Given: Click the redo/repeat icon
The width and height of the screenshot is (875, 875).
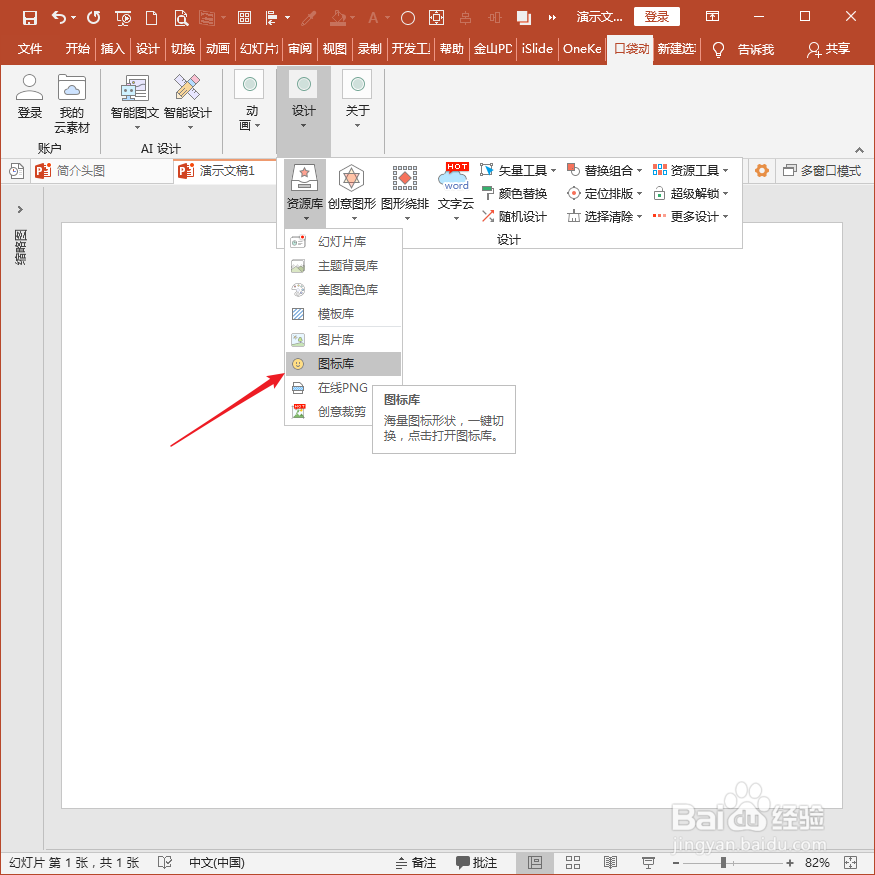Looking at the screenshot, I should click(93, 18).
